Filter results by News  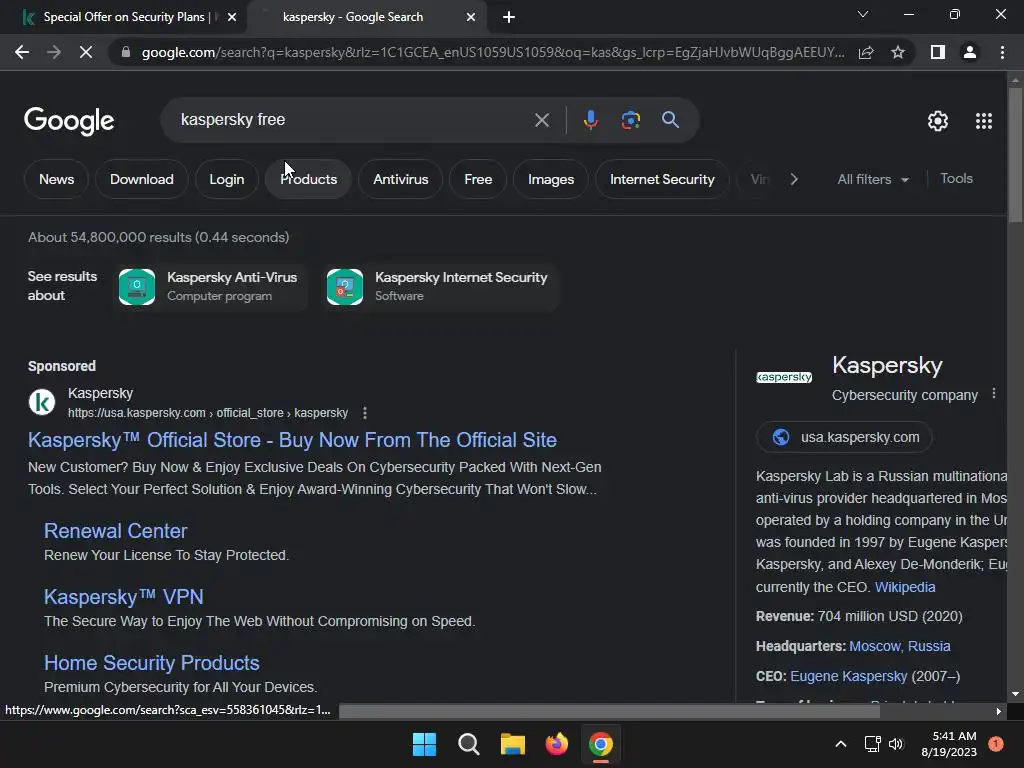56,179
